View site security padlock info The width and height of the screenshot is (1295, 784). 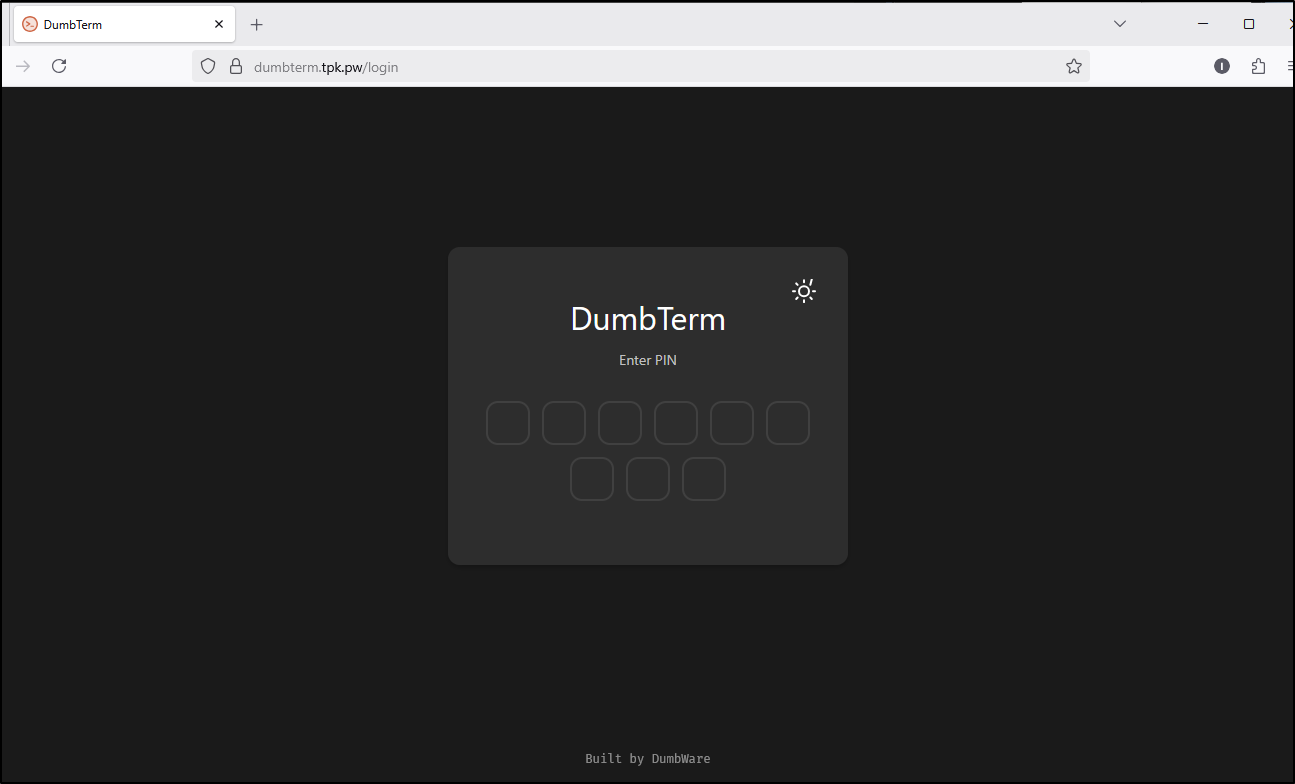coord(236,66)
